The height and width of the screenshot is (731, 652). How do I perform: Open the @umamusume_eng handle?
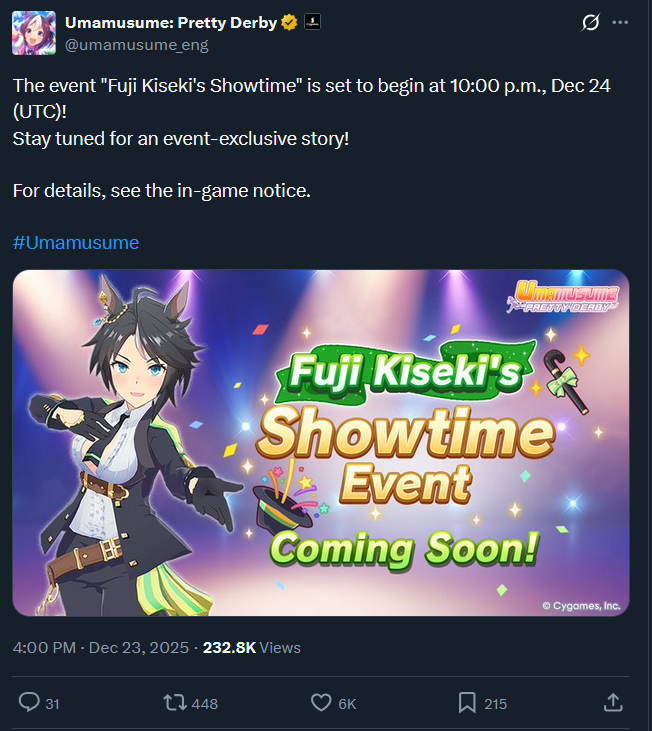pyautogui.click(x=137, y=45)
